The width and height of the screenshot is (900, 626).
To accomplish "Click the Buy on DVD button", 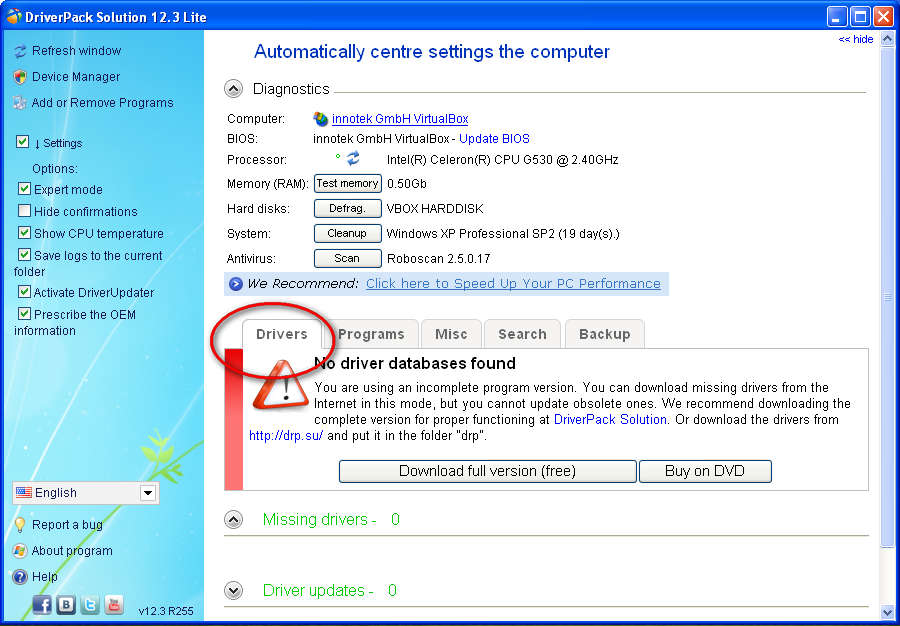I will point(705,471).
